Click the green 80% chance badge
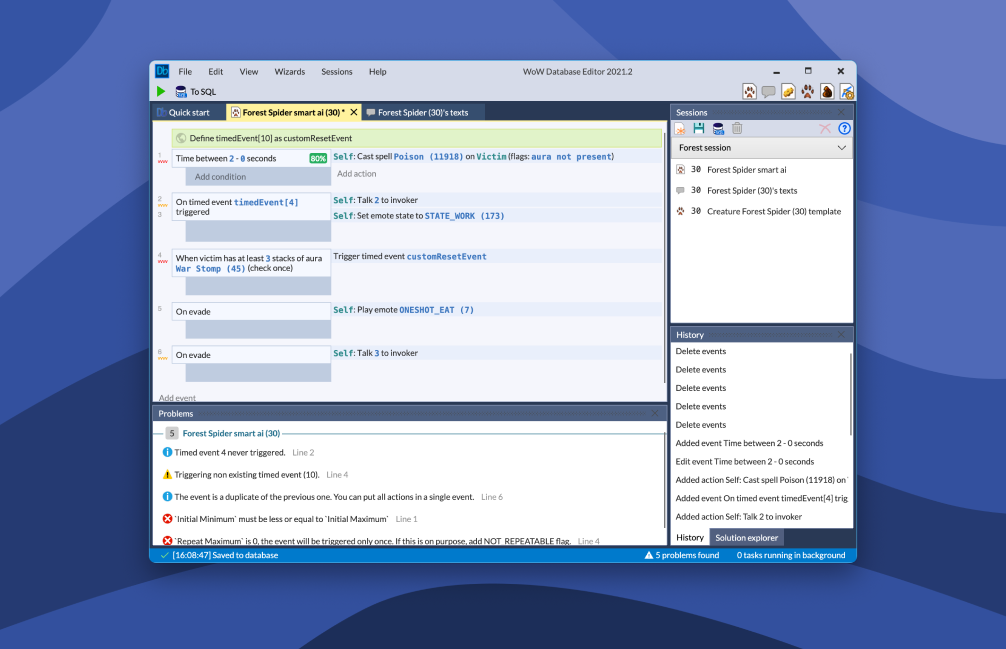This screenshot has width=1006, height=649. click(x=318, y=158)
